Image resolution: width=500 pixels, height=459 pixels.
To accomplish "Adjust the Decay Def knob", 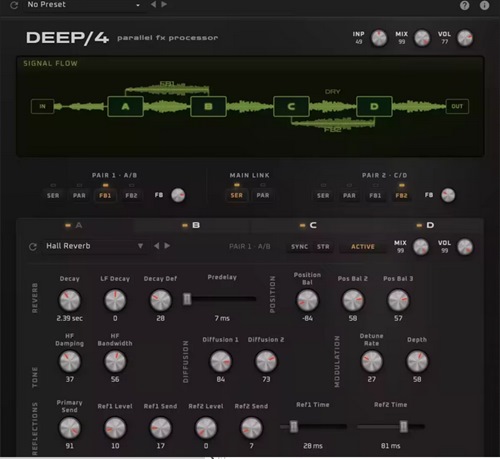I will tap(161, 300).
